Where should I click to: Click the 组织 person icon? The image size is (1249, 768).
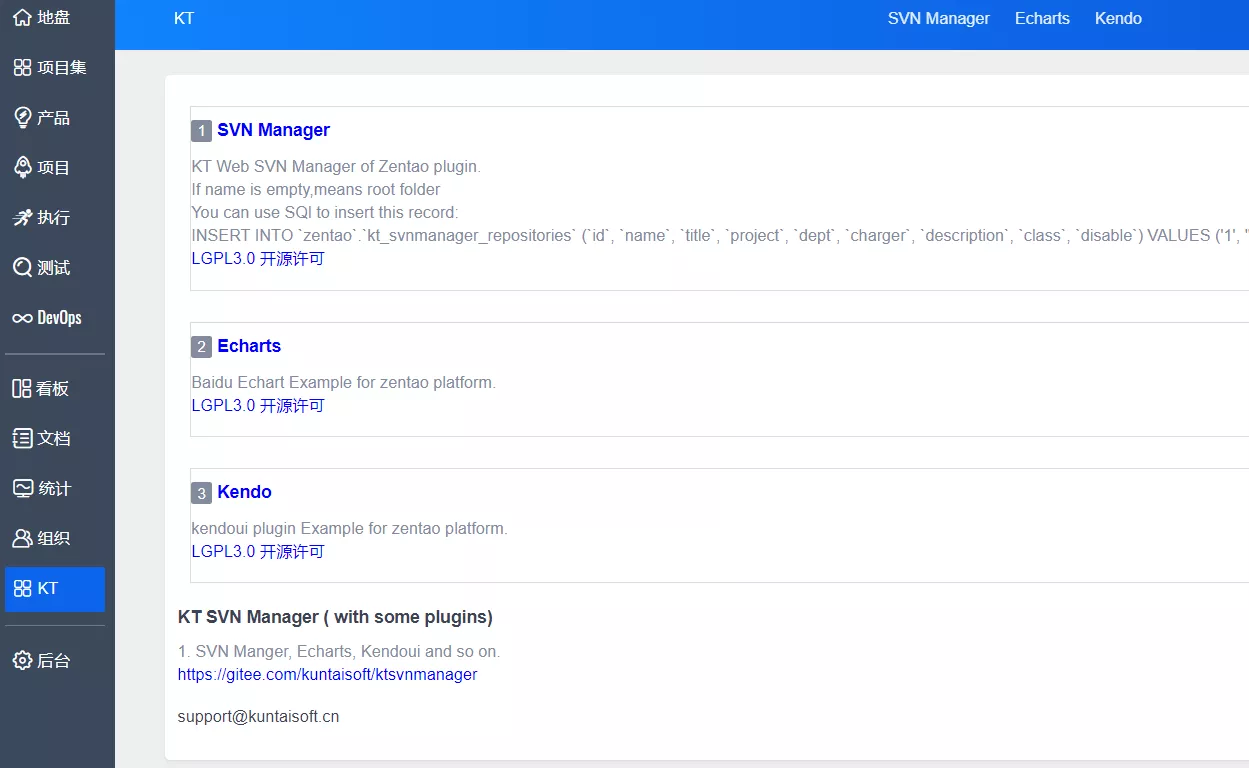[x=22, y=539]
